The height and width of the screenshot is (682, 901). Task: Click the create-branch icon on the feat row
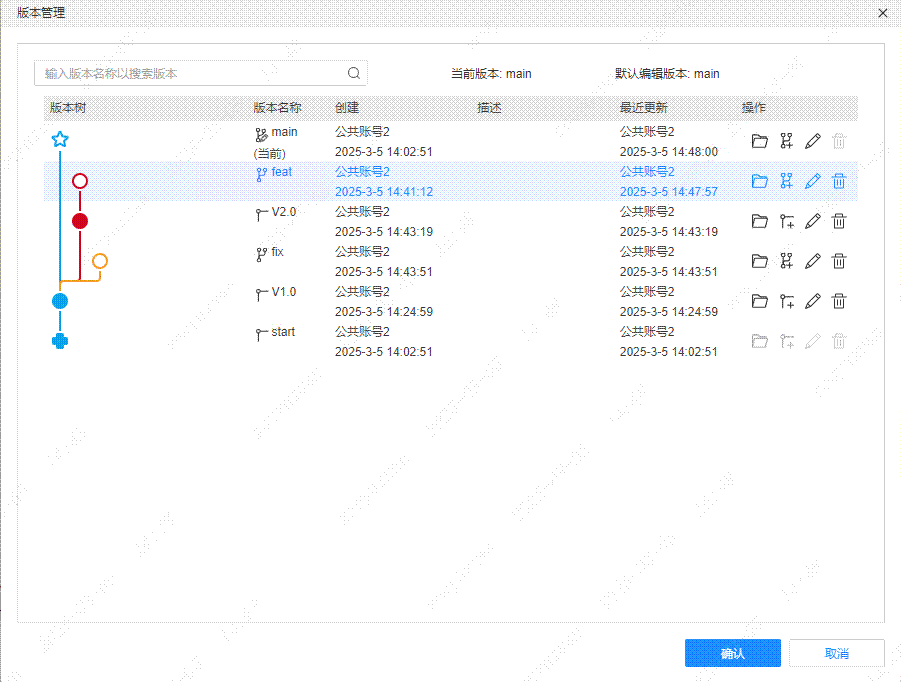click(x=786, y=181)
